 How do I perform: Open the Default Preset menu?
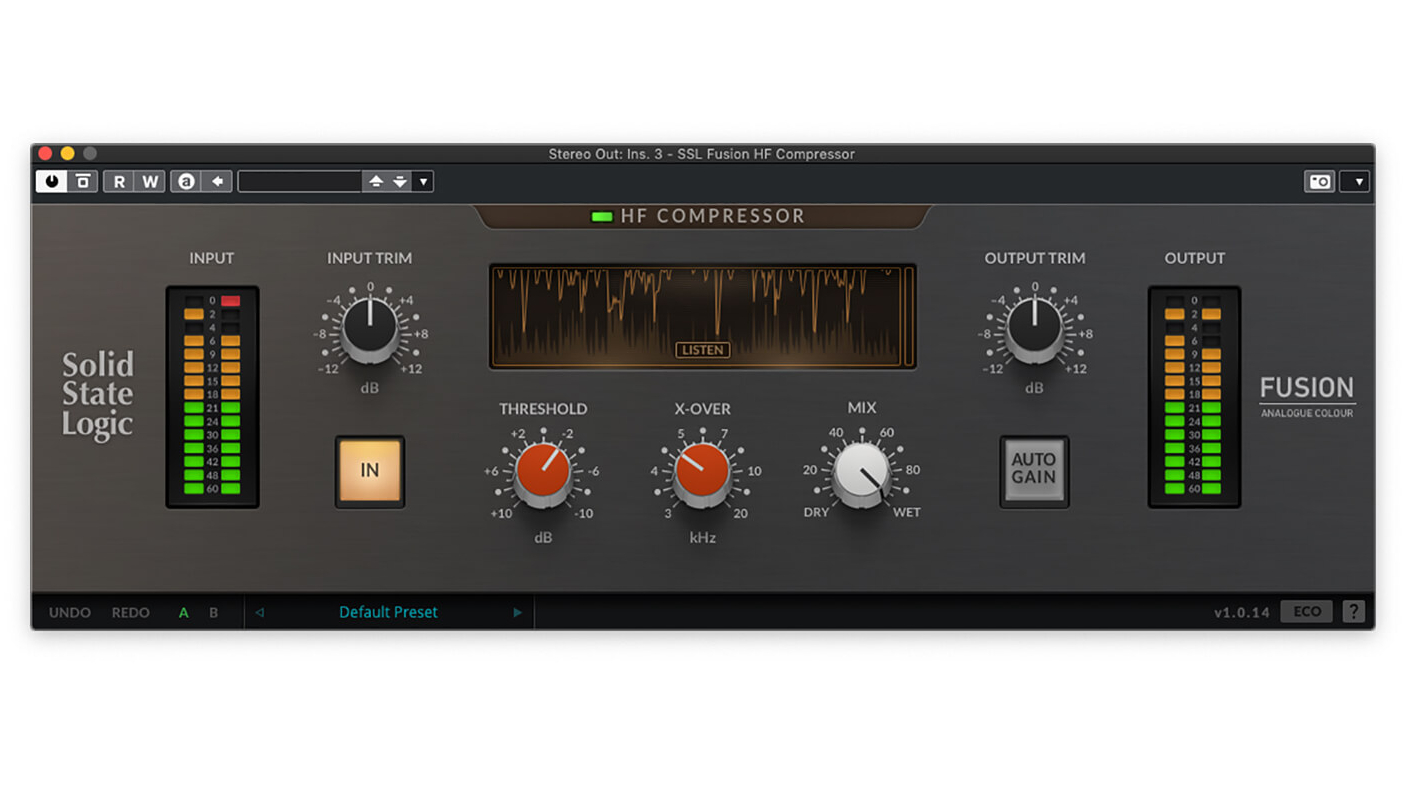(x=388, y=612)
